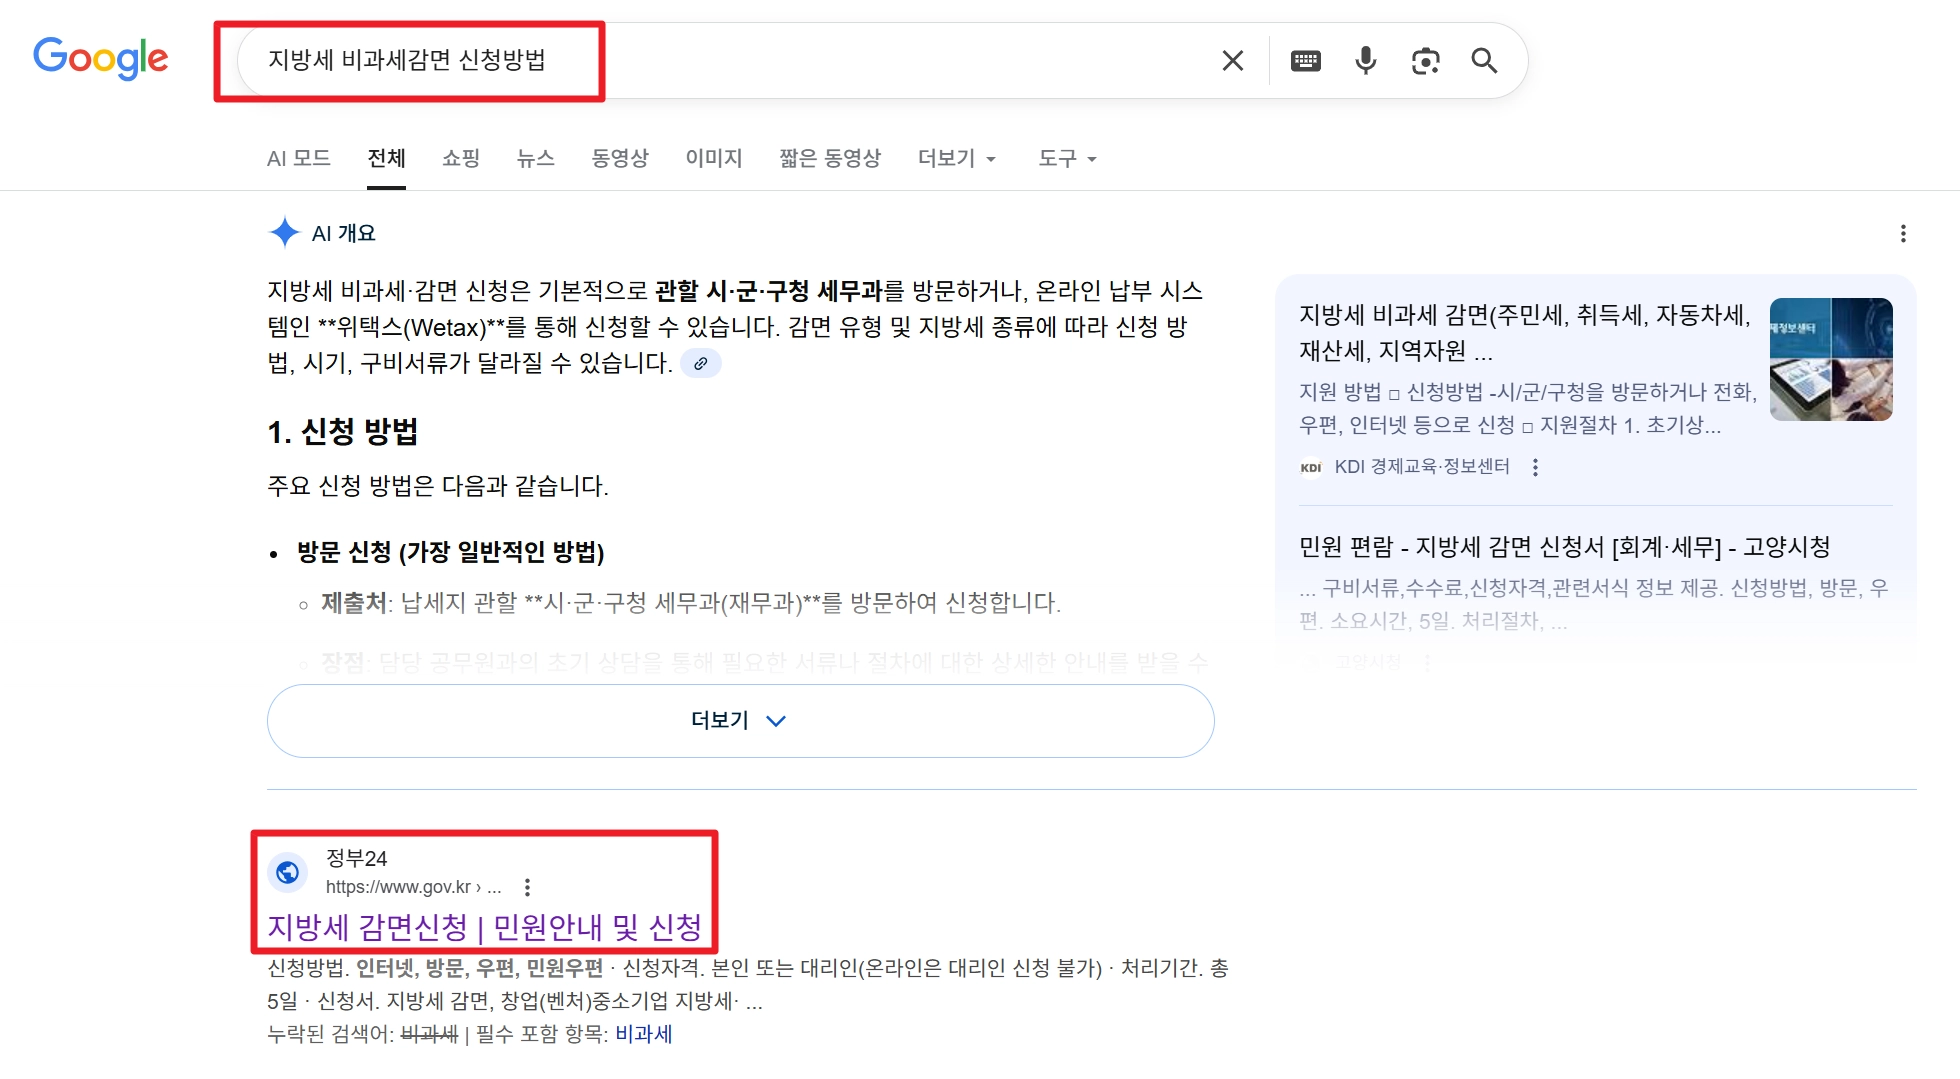This screenshot has width=1960, height=1079.
Task: Switch to the 뉴스 tab
Action: [x=535, y=158]
